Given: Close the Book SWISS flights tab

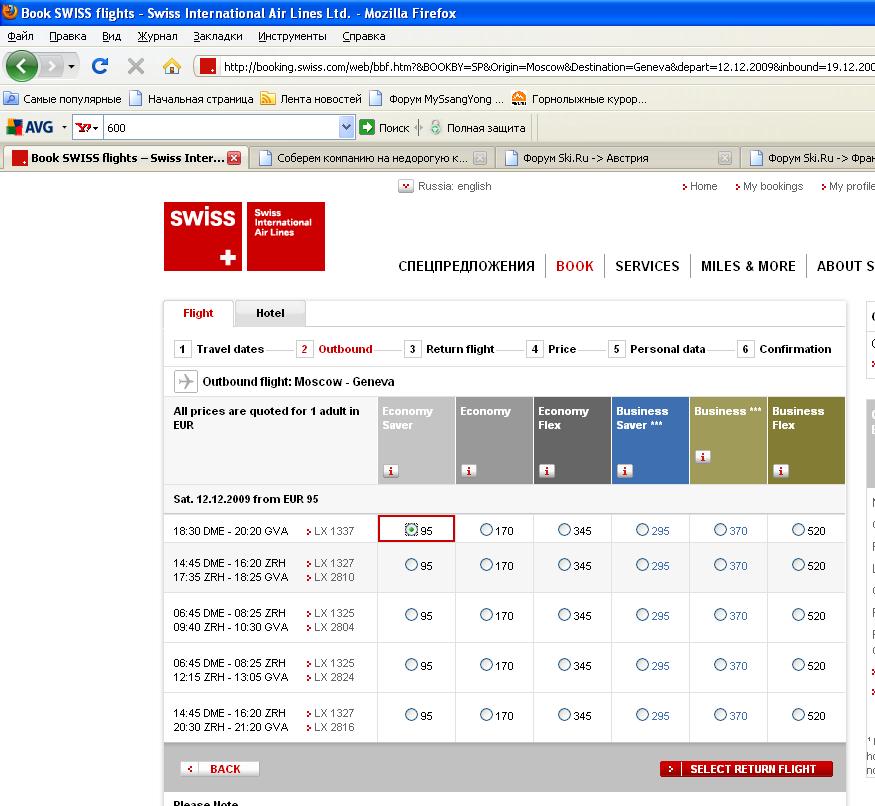Looking at the screenshot, I should pyautogui.click(x=234, y=158).
